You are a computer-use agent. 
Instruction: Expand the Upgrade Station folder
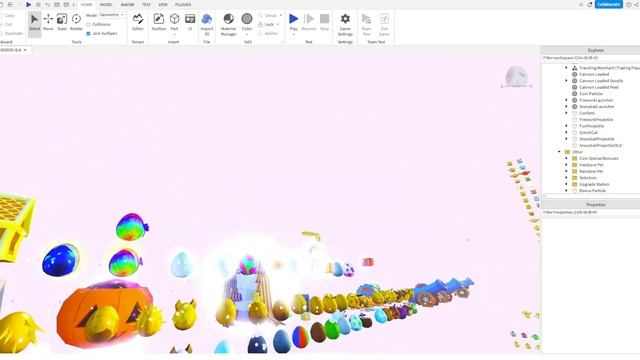pyautogui.click(x=566, y=184)
